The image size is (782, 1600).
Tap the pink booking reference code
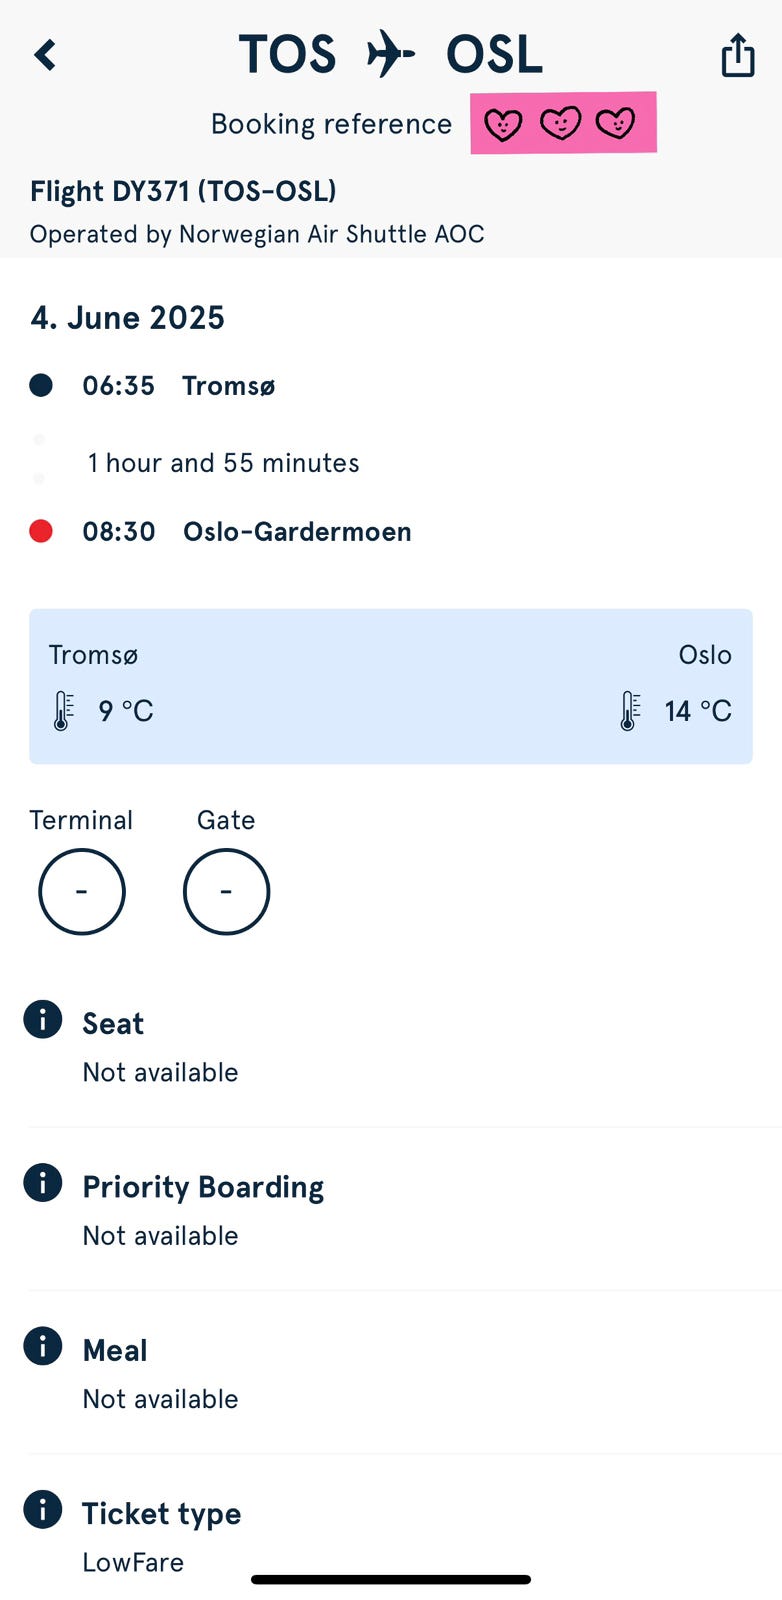(x=563, y=123)
